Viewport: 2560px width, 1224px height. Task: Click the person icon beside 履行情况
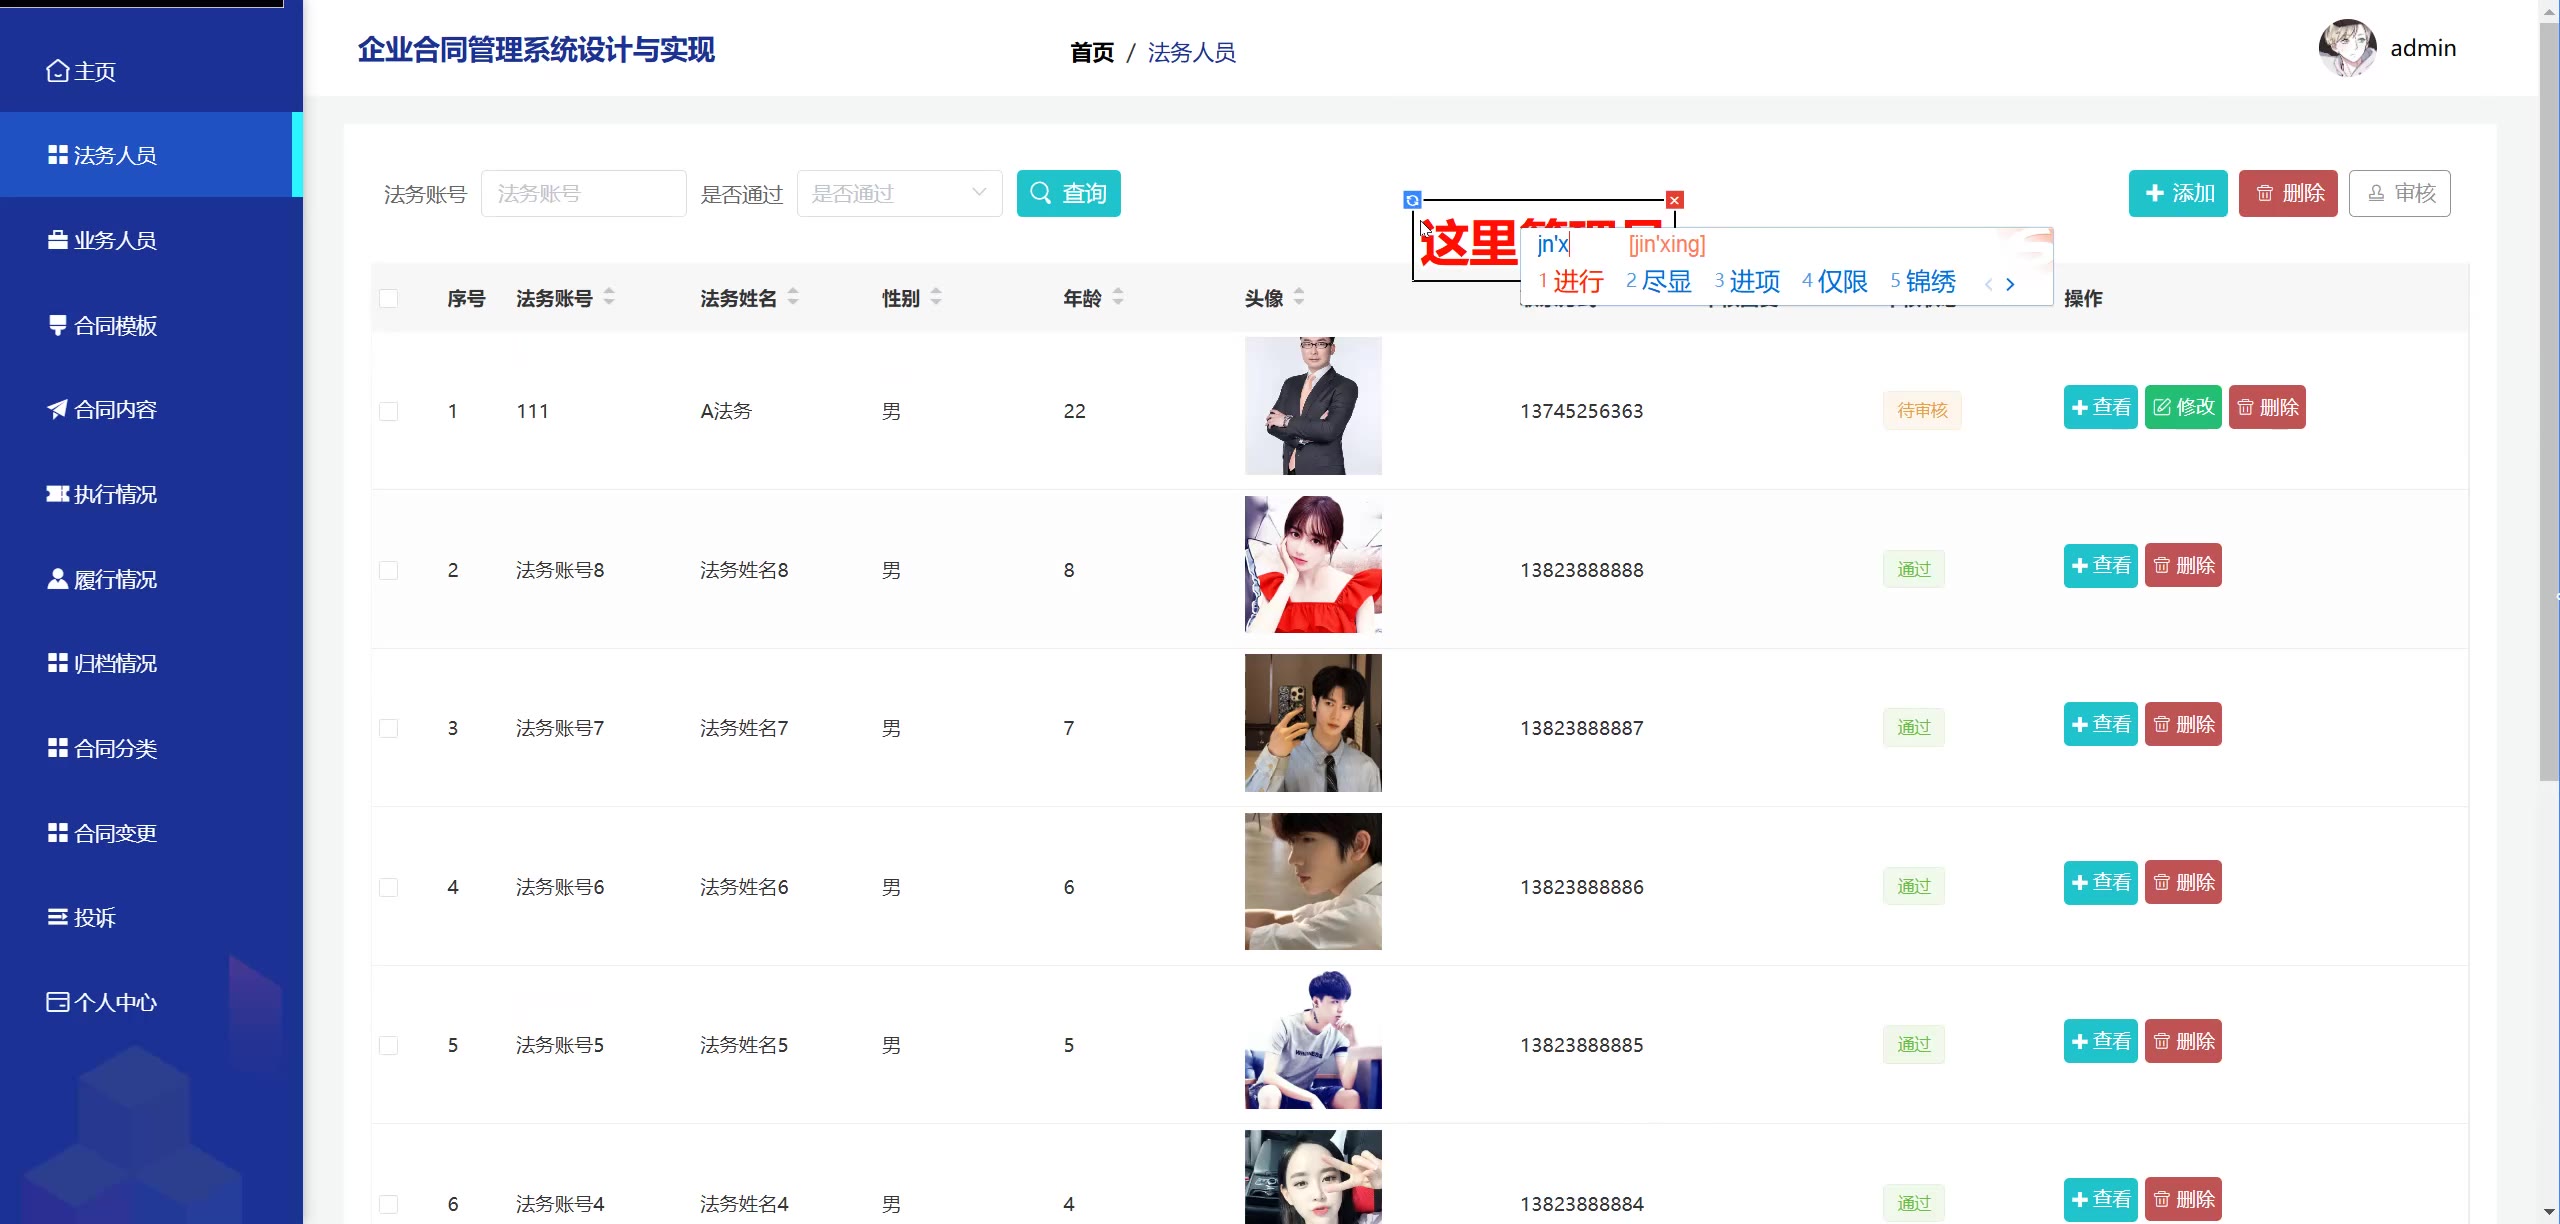tap(58, 579)
